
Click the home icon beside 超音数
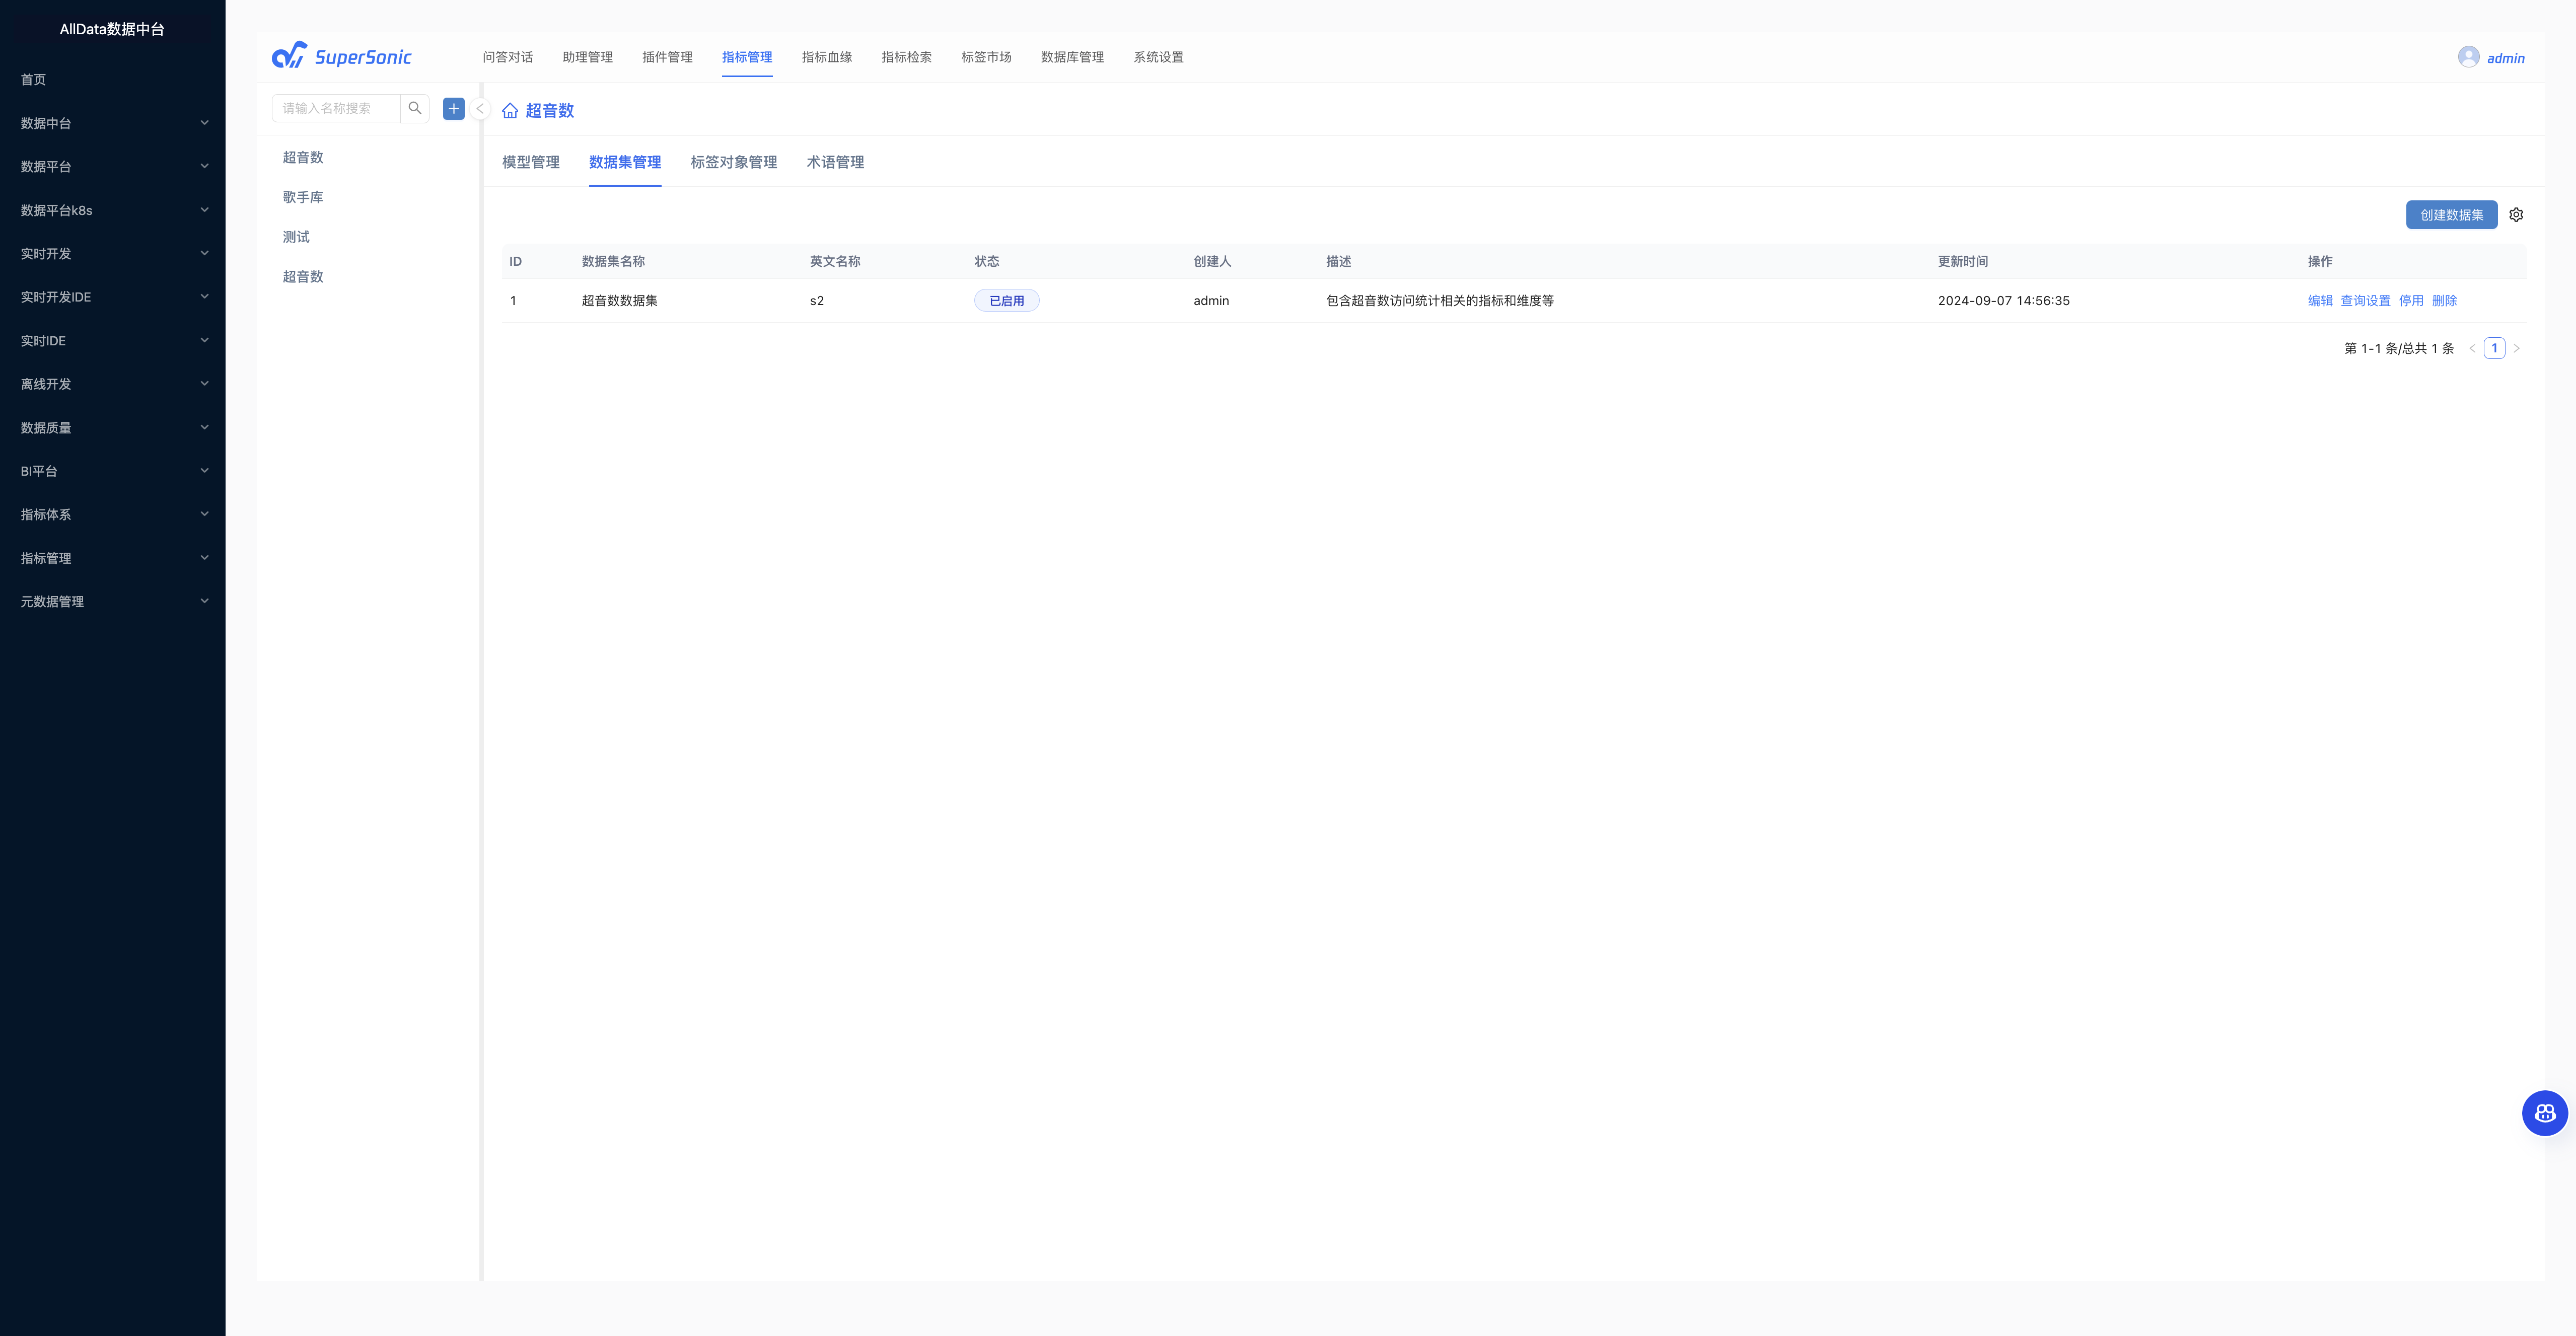[x=510, y=111]
